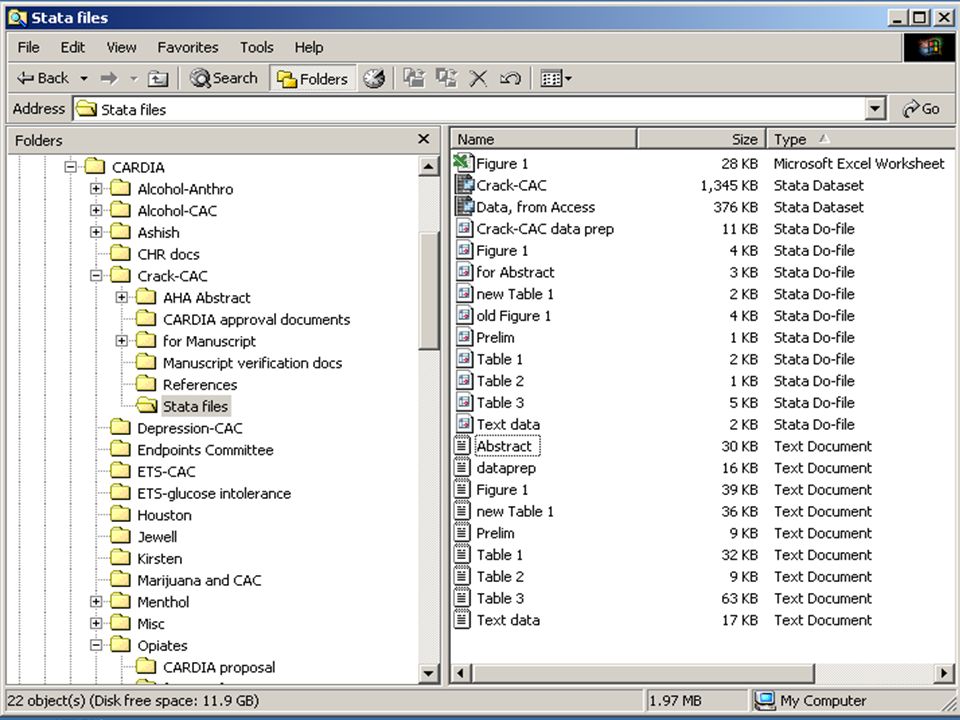960x720 pixels.
Task: Collapse the Crack-CAC folder node
Action: tap(96, 276)
